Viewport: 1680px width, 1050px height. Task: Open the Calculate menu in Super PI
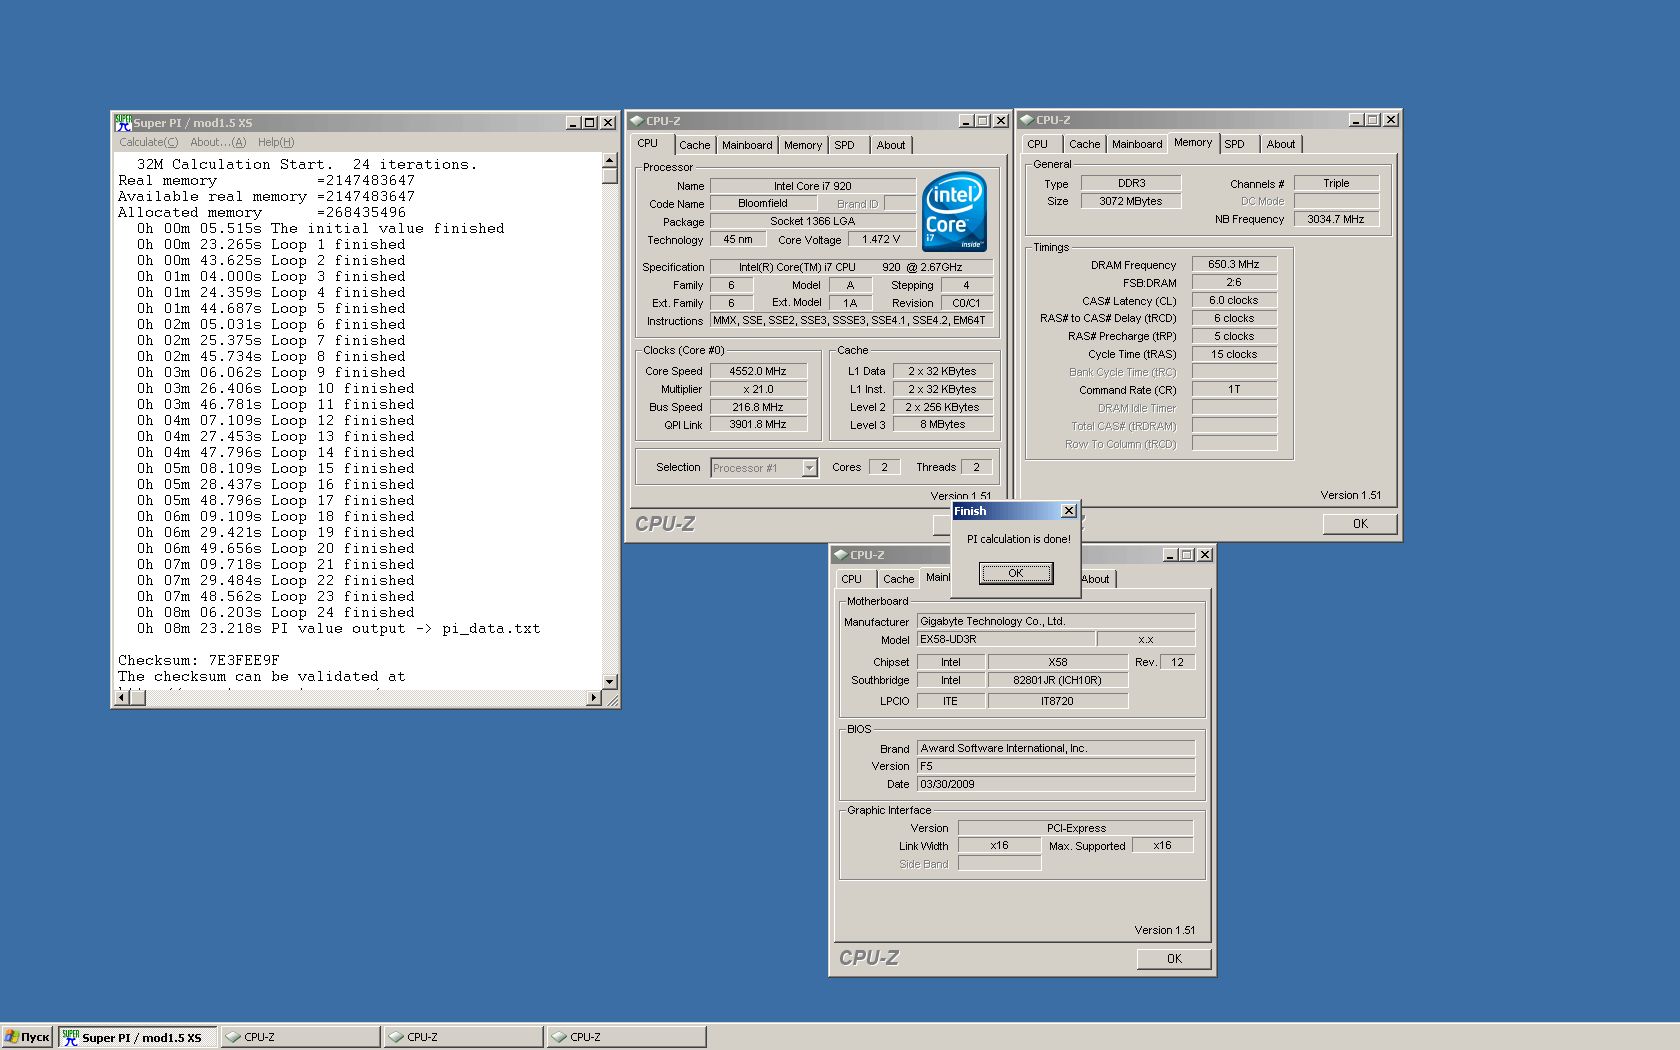pyautogui.click(x=149, y=142)
